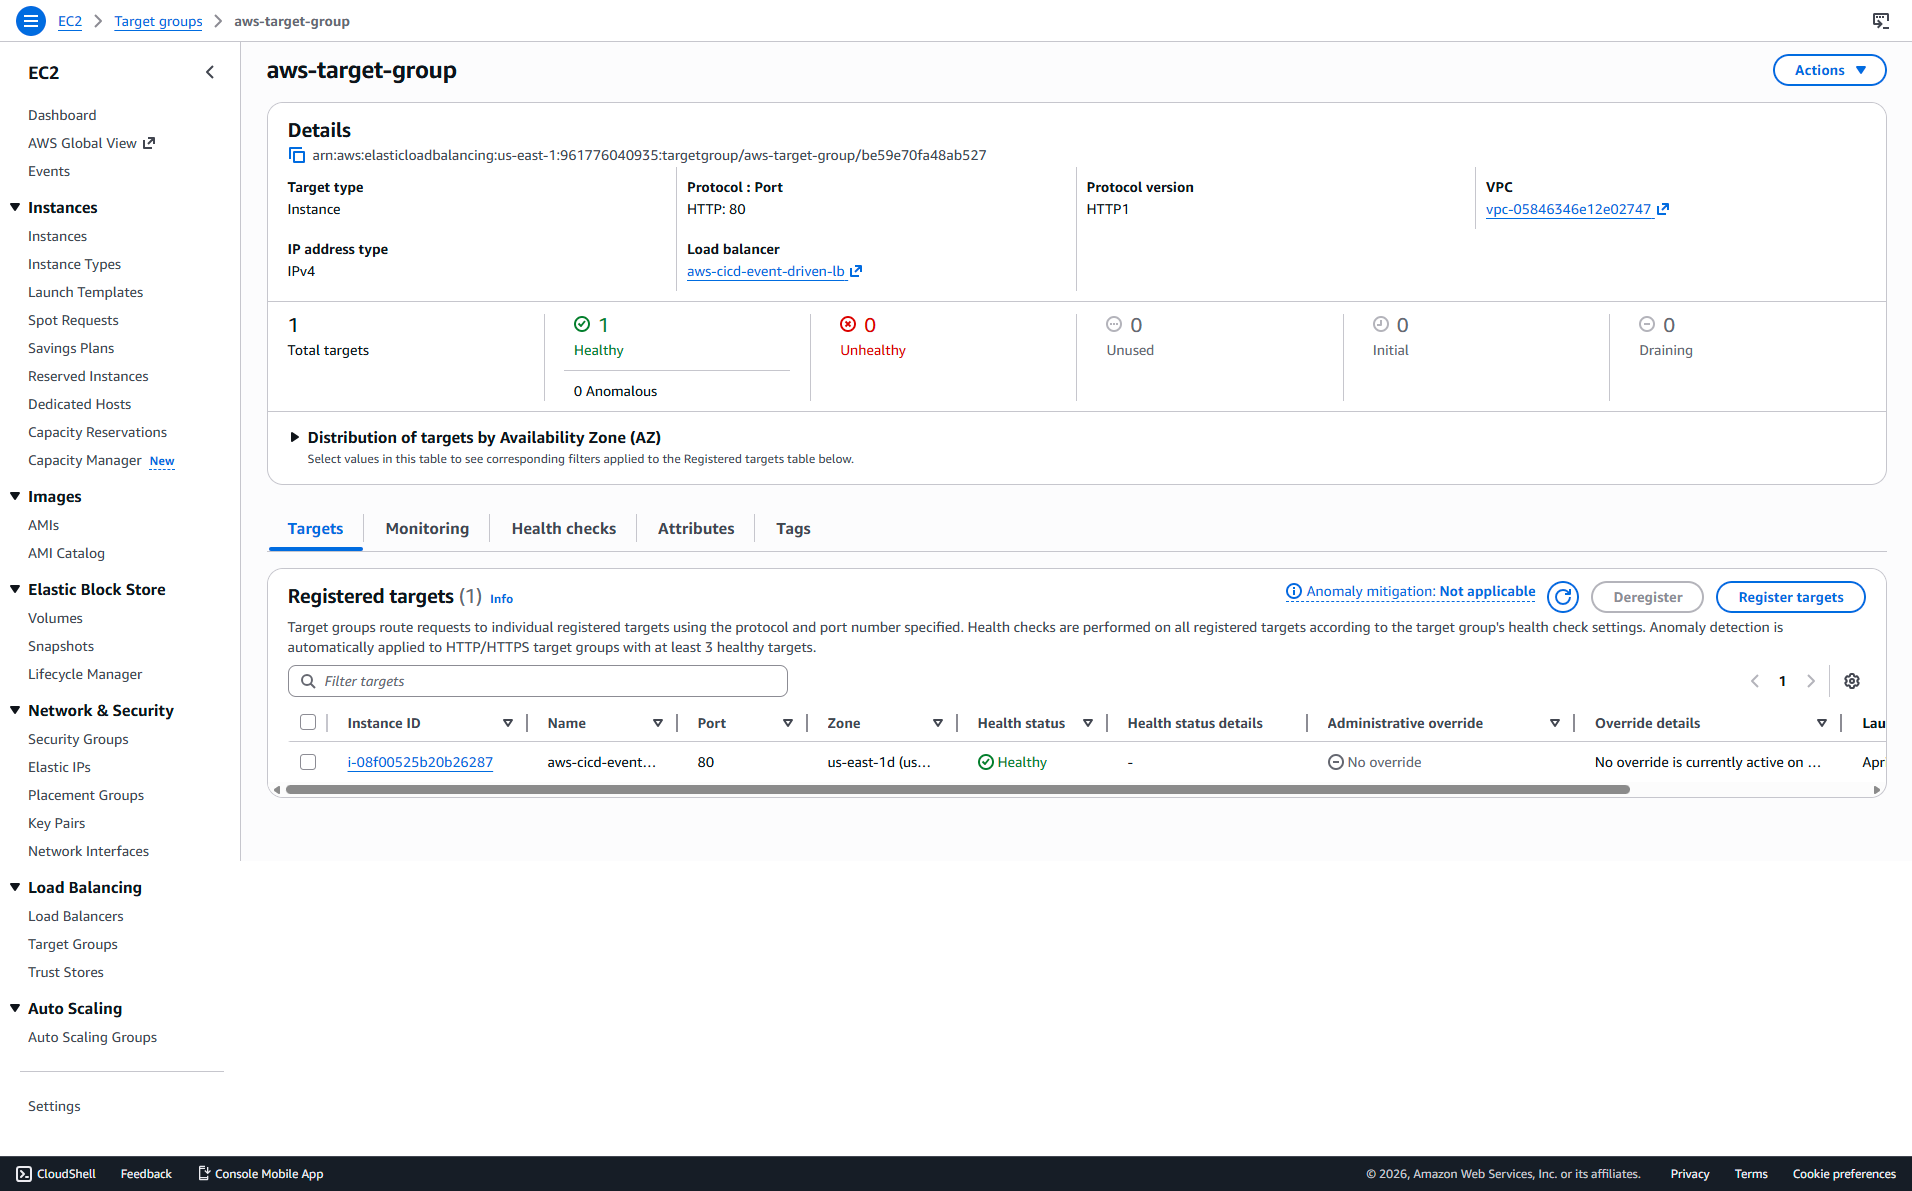Open Zone column sort arrow

coord(938,723)
